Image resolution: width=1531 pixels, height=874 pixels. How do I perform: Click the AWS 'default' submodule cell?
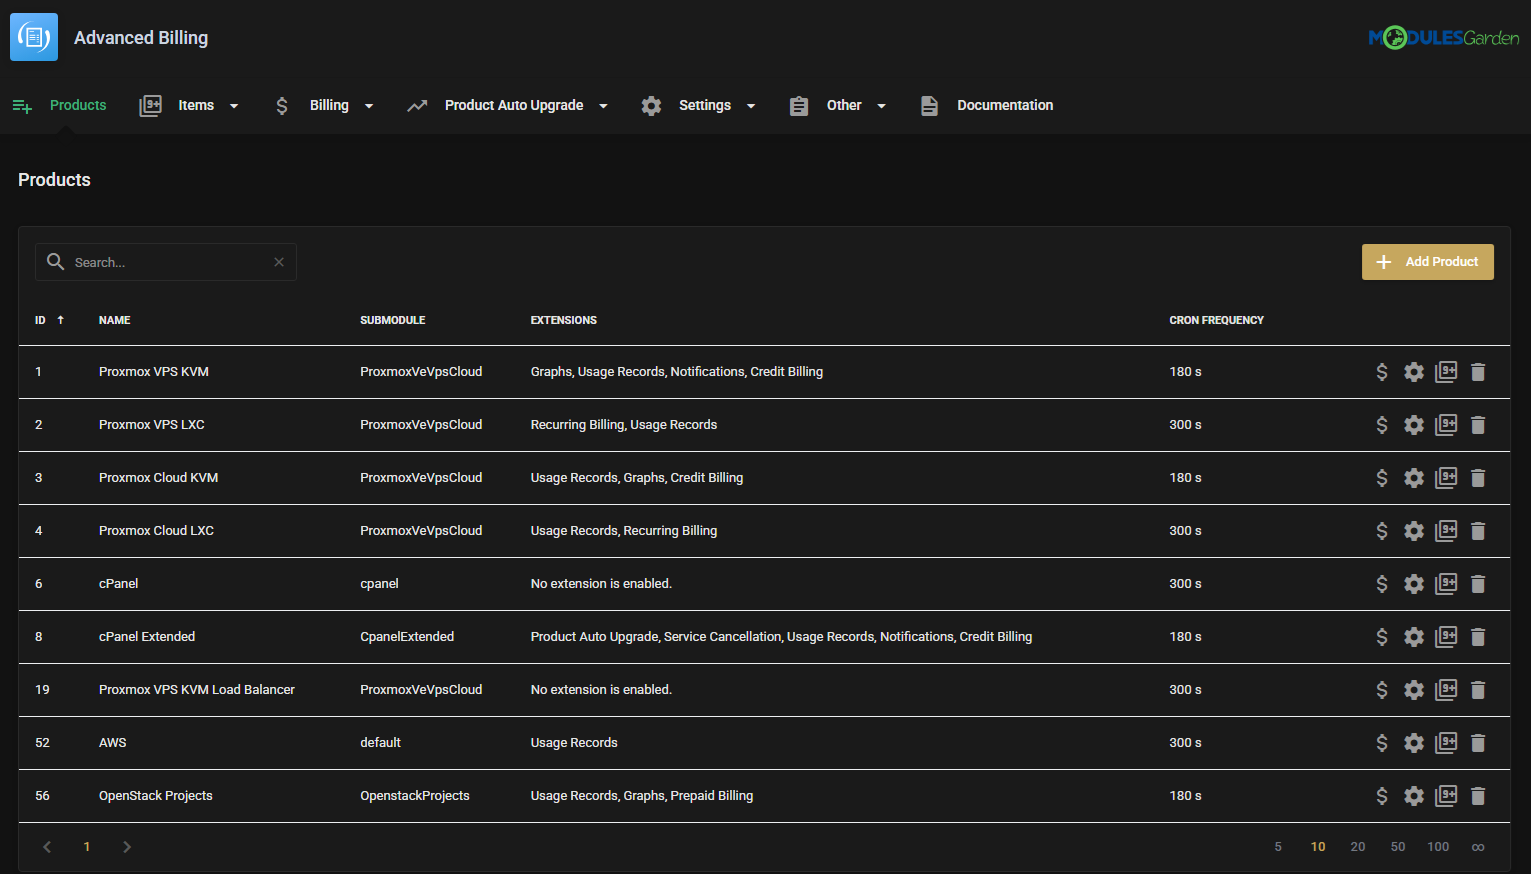tap(381, 743)
